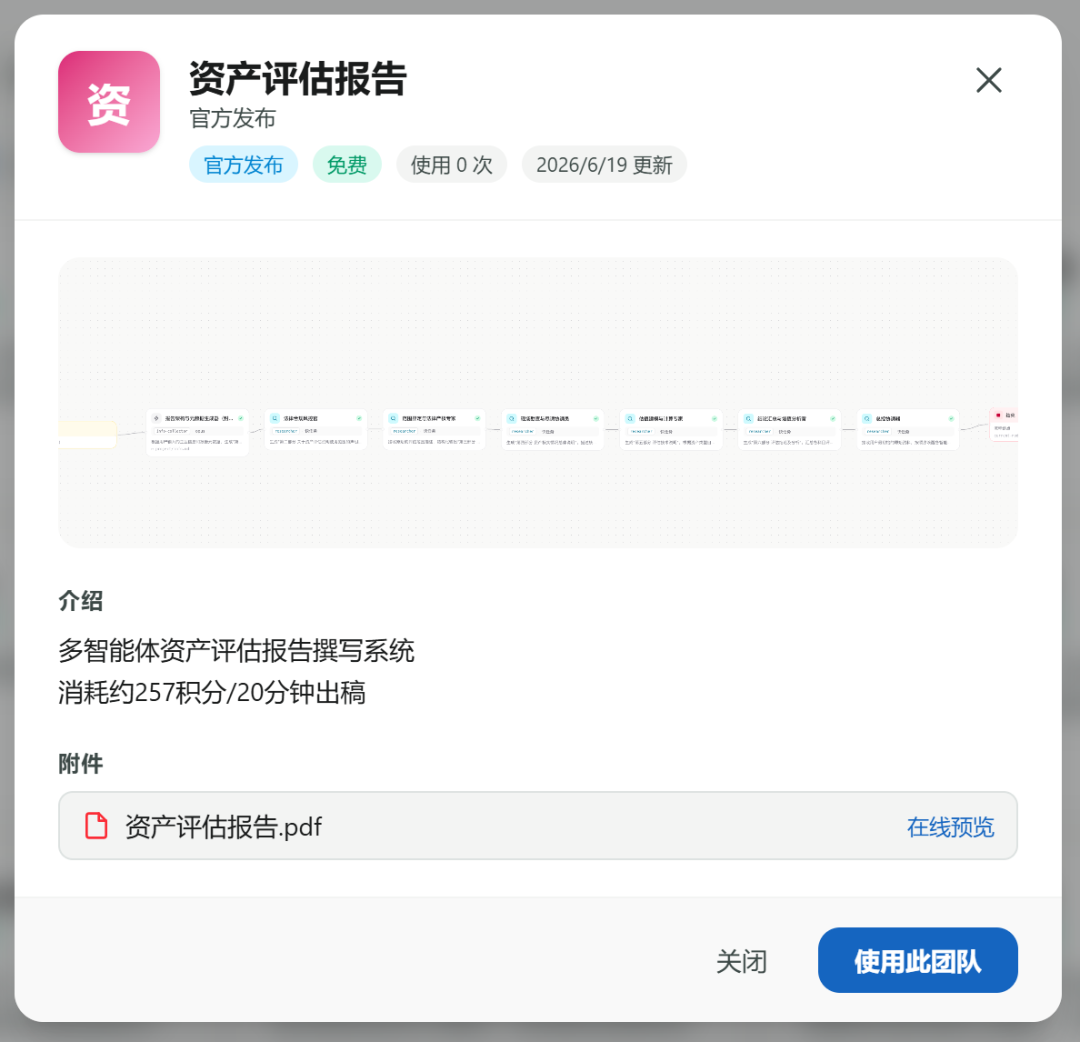Screen dimensions: 1080x1042
Task: Click the 使用 0 次 usage tag
Action: click(451, 165)
